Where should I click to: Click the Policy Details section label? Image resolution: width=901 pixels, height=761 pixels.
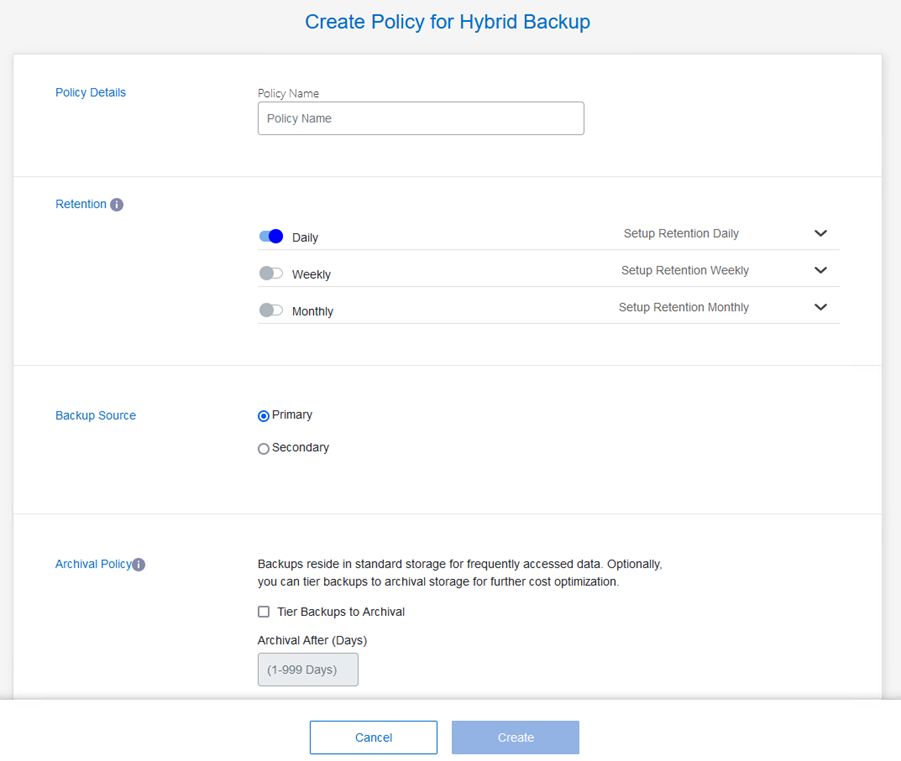pos(90,93)
